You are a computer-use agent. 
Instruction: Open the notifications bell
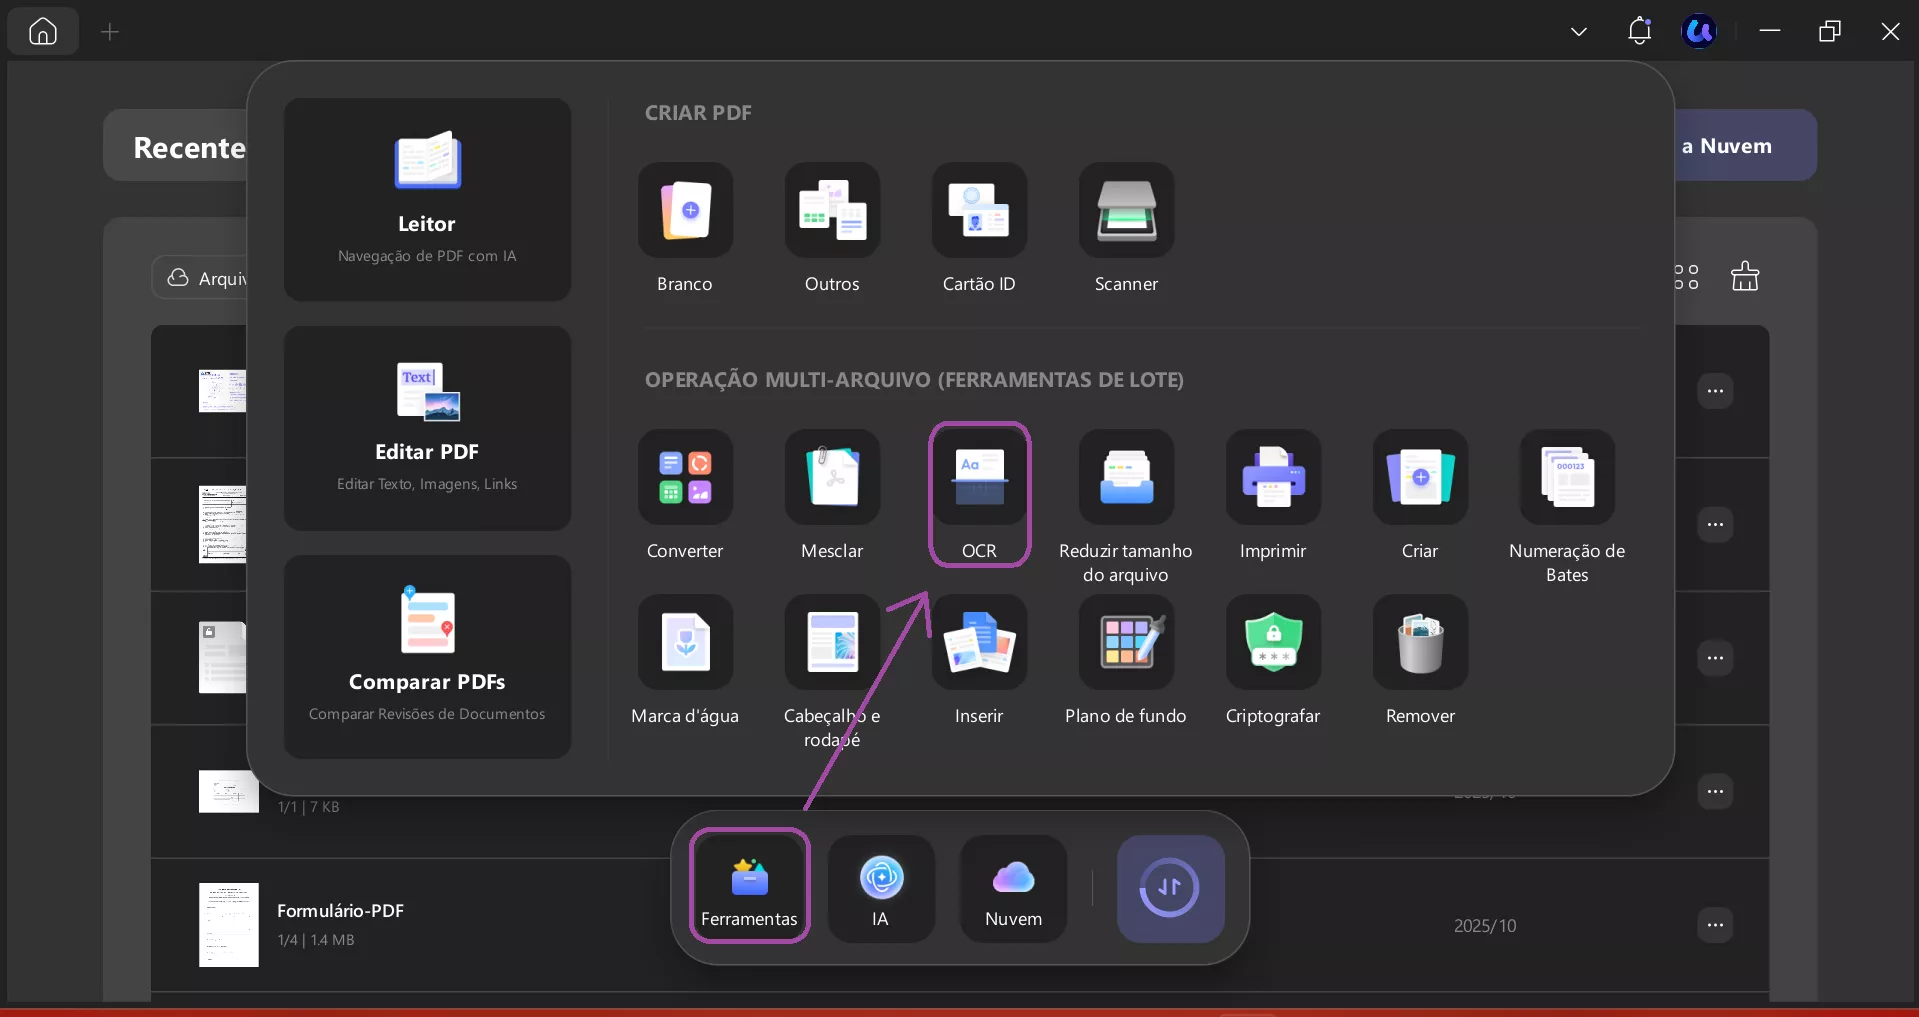click(x=1639, y=31)
